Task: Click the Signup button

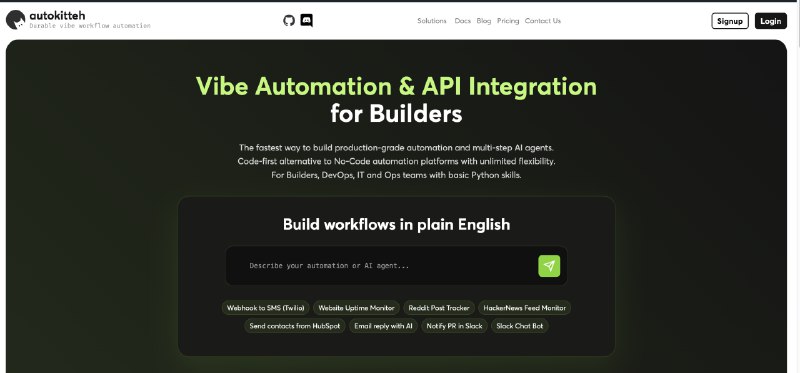Action: pyautogui.click(x=730, y=21)
